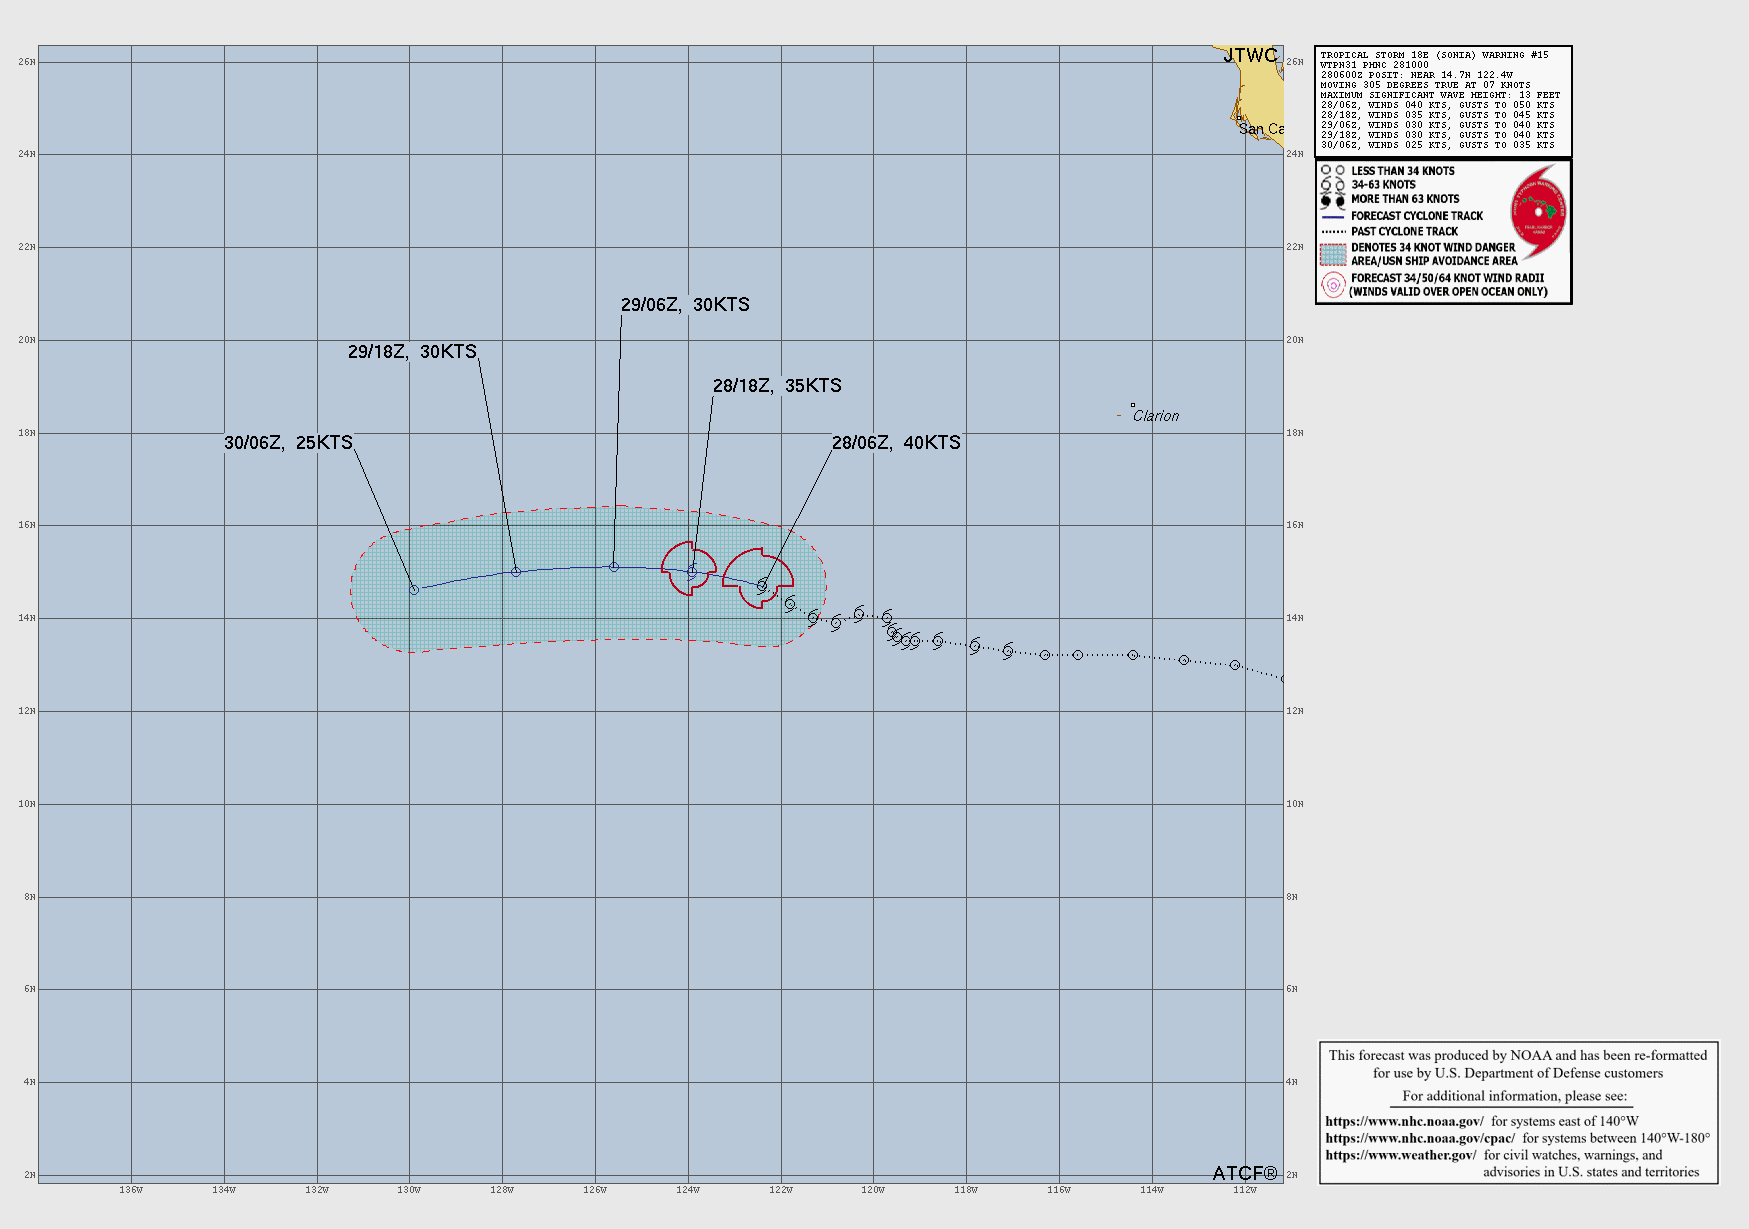The width and height of the screenshot is (1749, 1229).
Task: Click the 28/18Z, 35KTS label
Action: 777,386
